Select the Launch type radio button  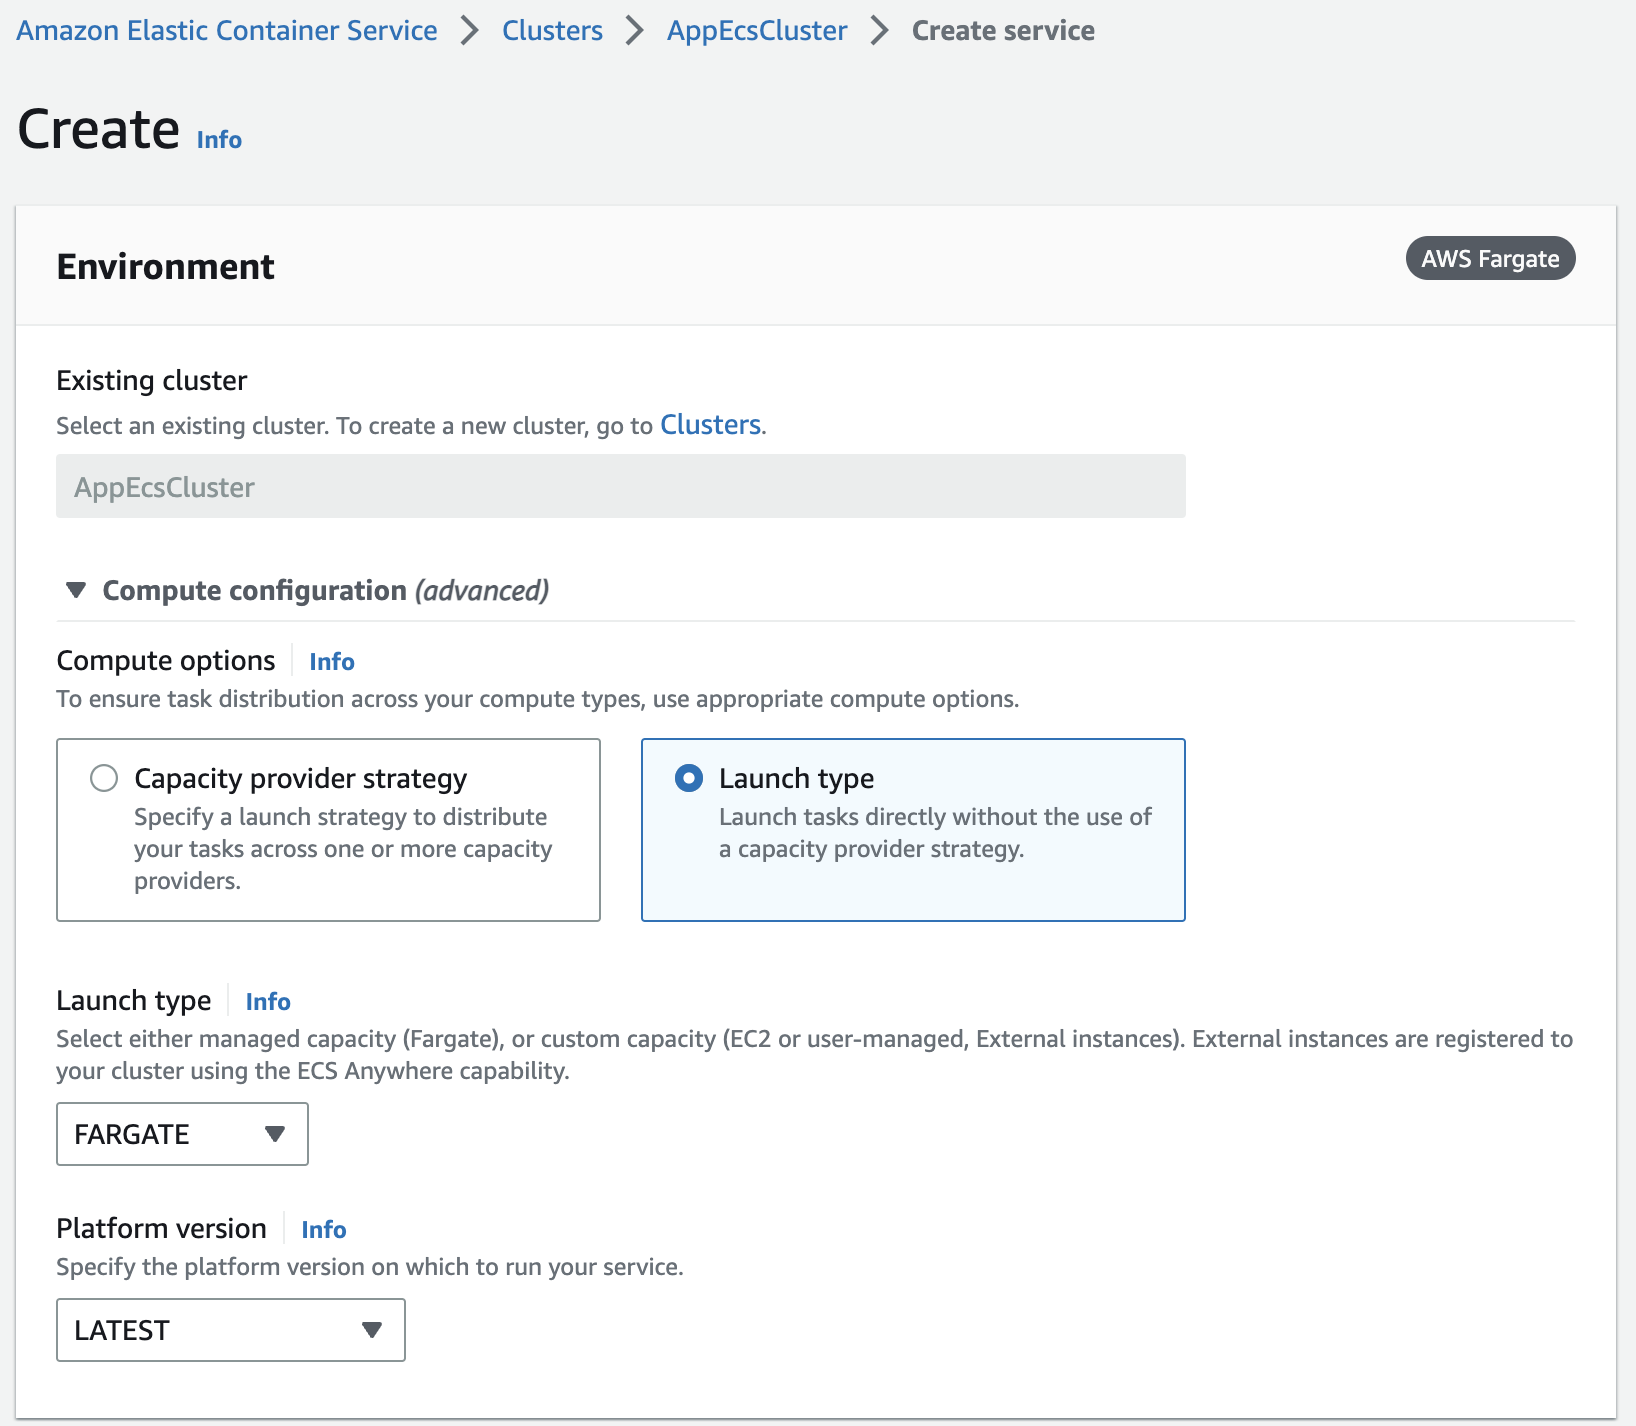coord(689,778)
